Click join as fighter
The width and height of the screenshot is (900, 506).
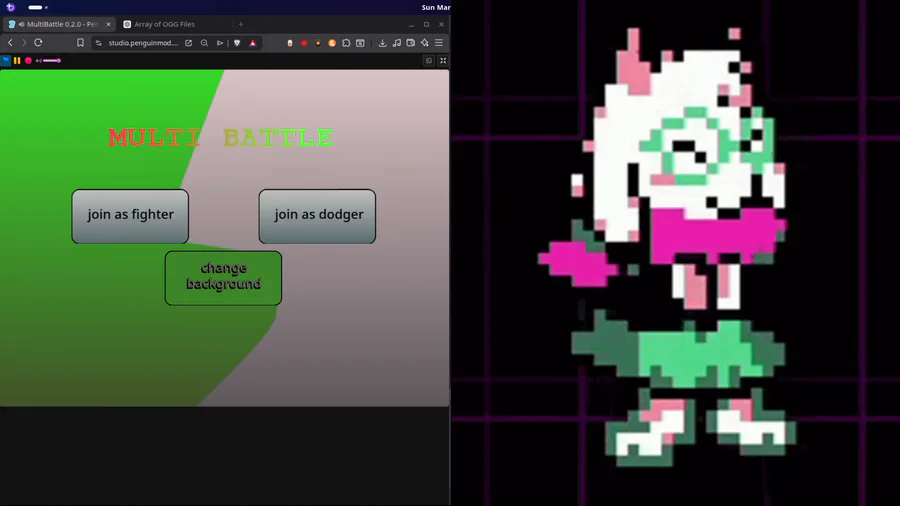(130, 216)
